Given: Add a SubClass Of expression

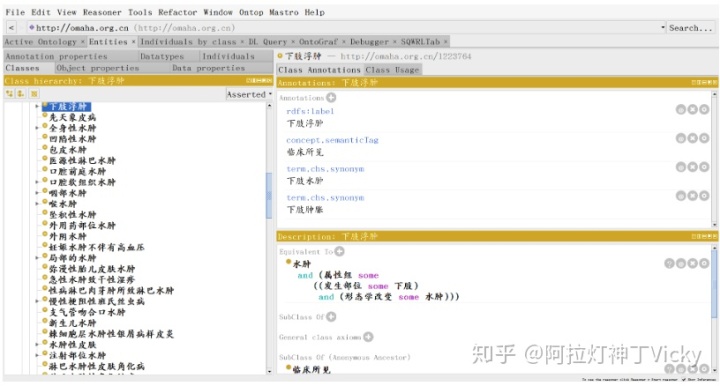Looking at the screenshot, I should (x=331, y=317).
